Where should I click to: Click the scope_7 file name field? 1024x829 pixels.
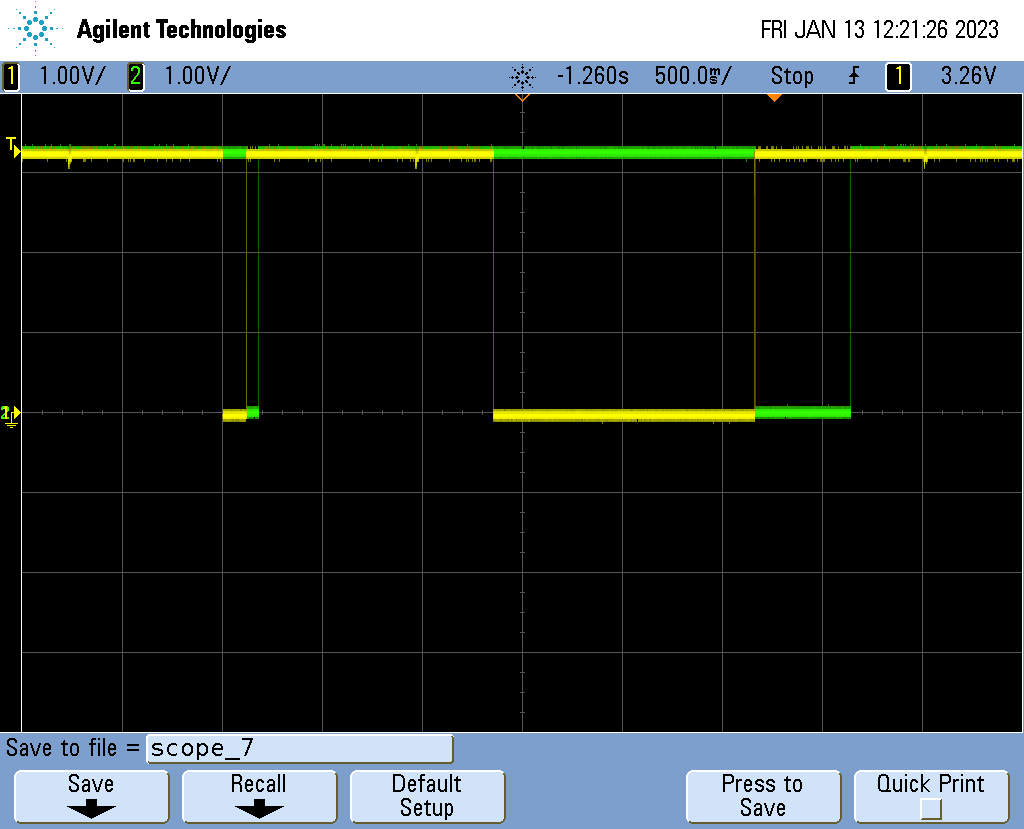click(x=299, y=748)
